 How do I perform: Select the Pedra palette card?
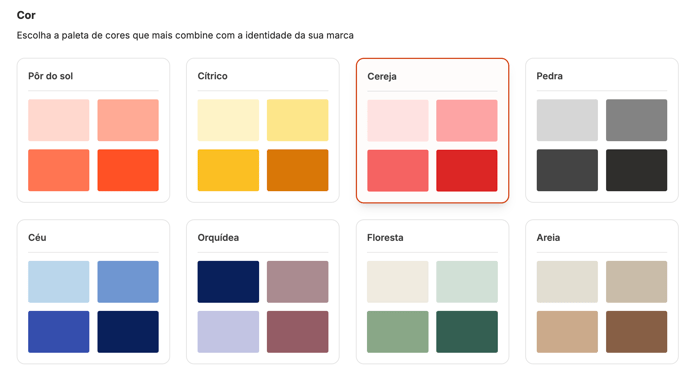click(x=602, y=130)
